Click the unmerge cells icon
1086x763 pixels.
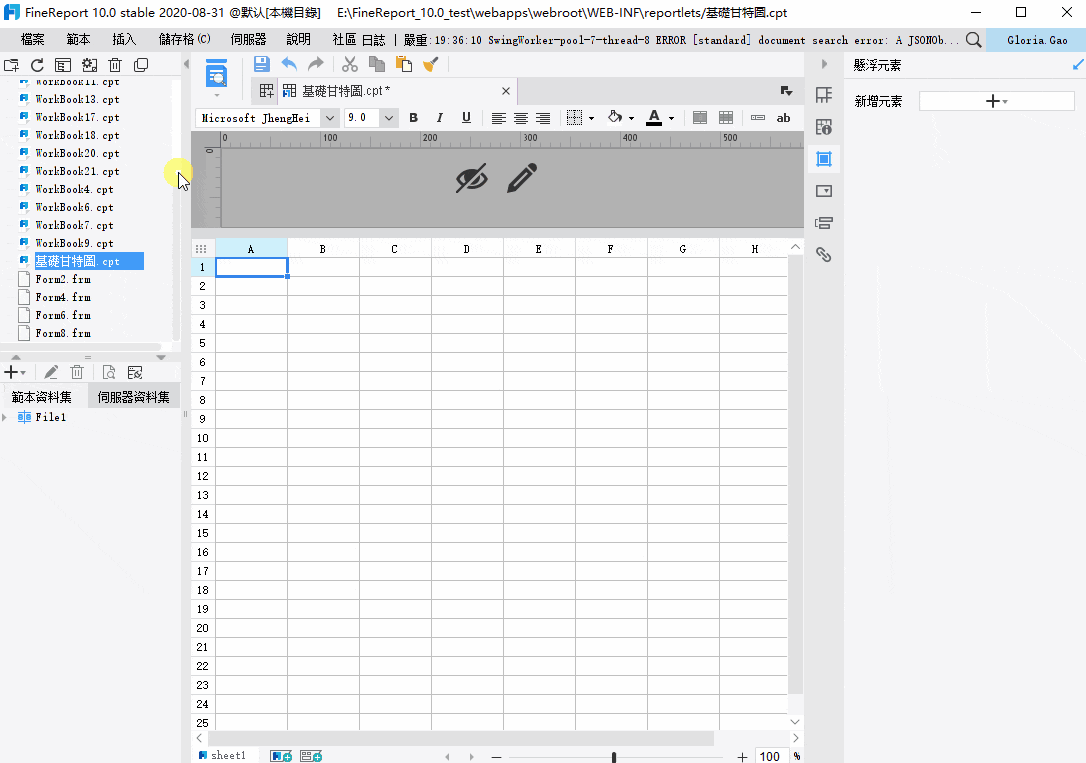point(726,118)
